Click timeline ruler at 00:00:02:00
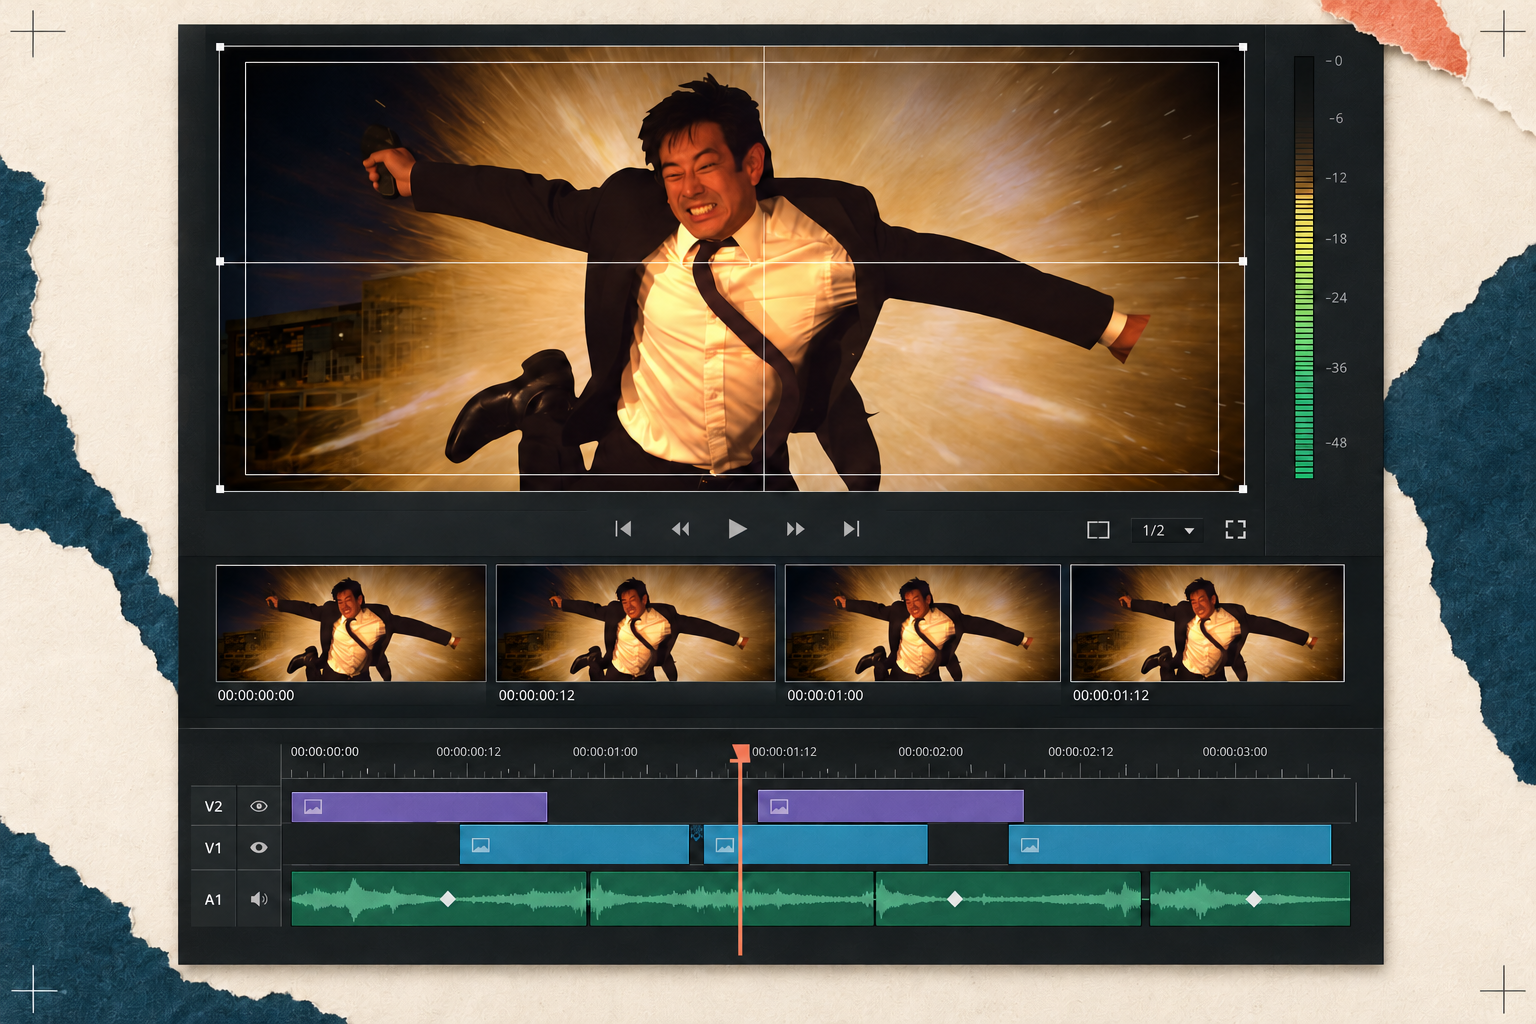Image resolution: width=1536 pixels, height=1024 pixels. coord(930,752)
